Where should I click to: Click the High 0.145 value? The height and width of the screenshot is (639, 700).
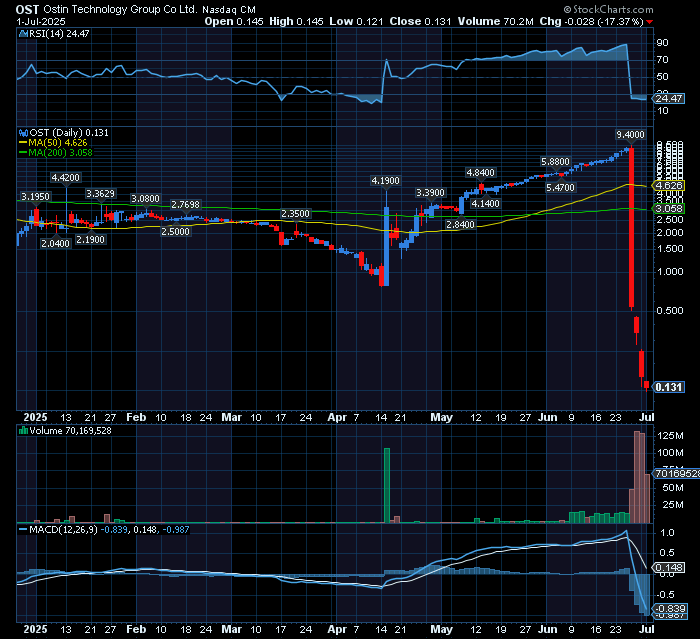(296, 21)
